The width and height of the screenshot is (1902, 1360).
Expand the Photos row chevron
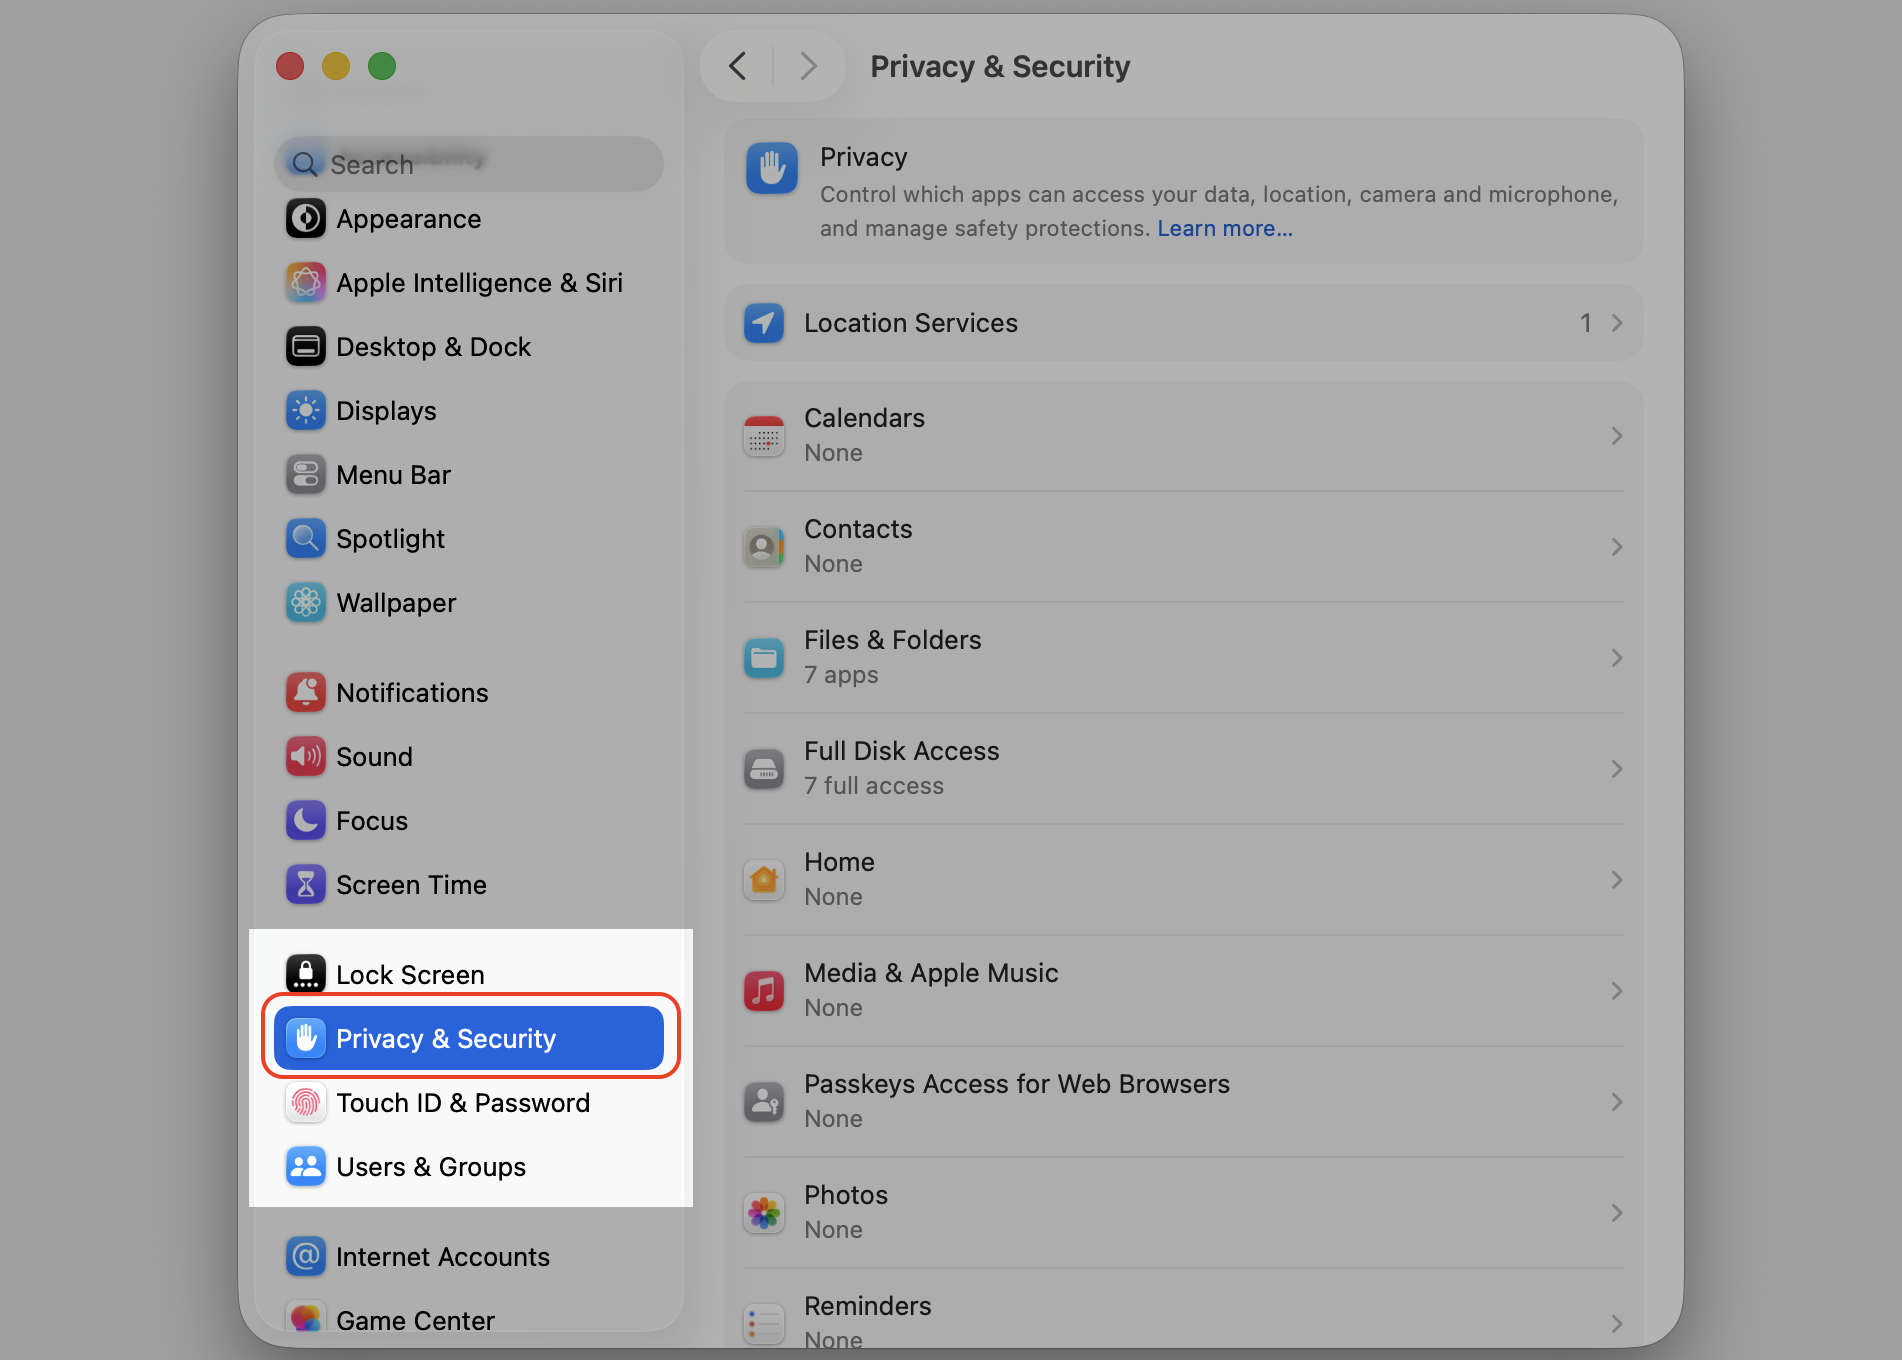pyautogui.click(x=1617, y=1213)
